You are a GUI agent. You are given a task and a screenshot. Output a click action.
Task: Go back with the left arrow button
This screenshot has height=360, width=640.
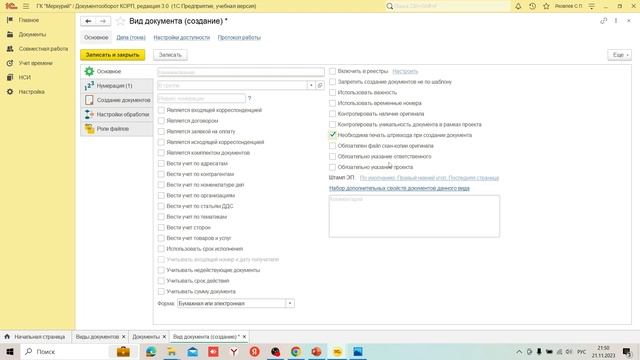click(88, 21)
